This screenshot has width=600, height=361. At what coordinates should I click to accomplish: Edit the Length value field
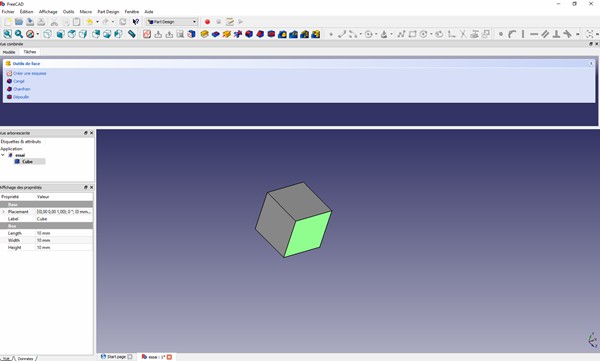[64, 233]
